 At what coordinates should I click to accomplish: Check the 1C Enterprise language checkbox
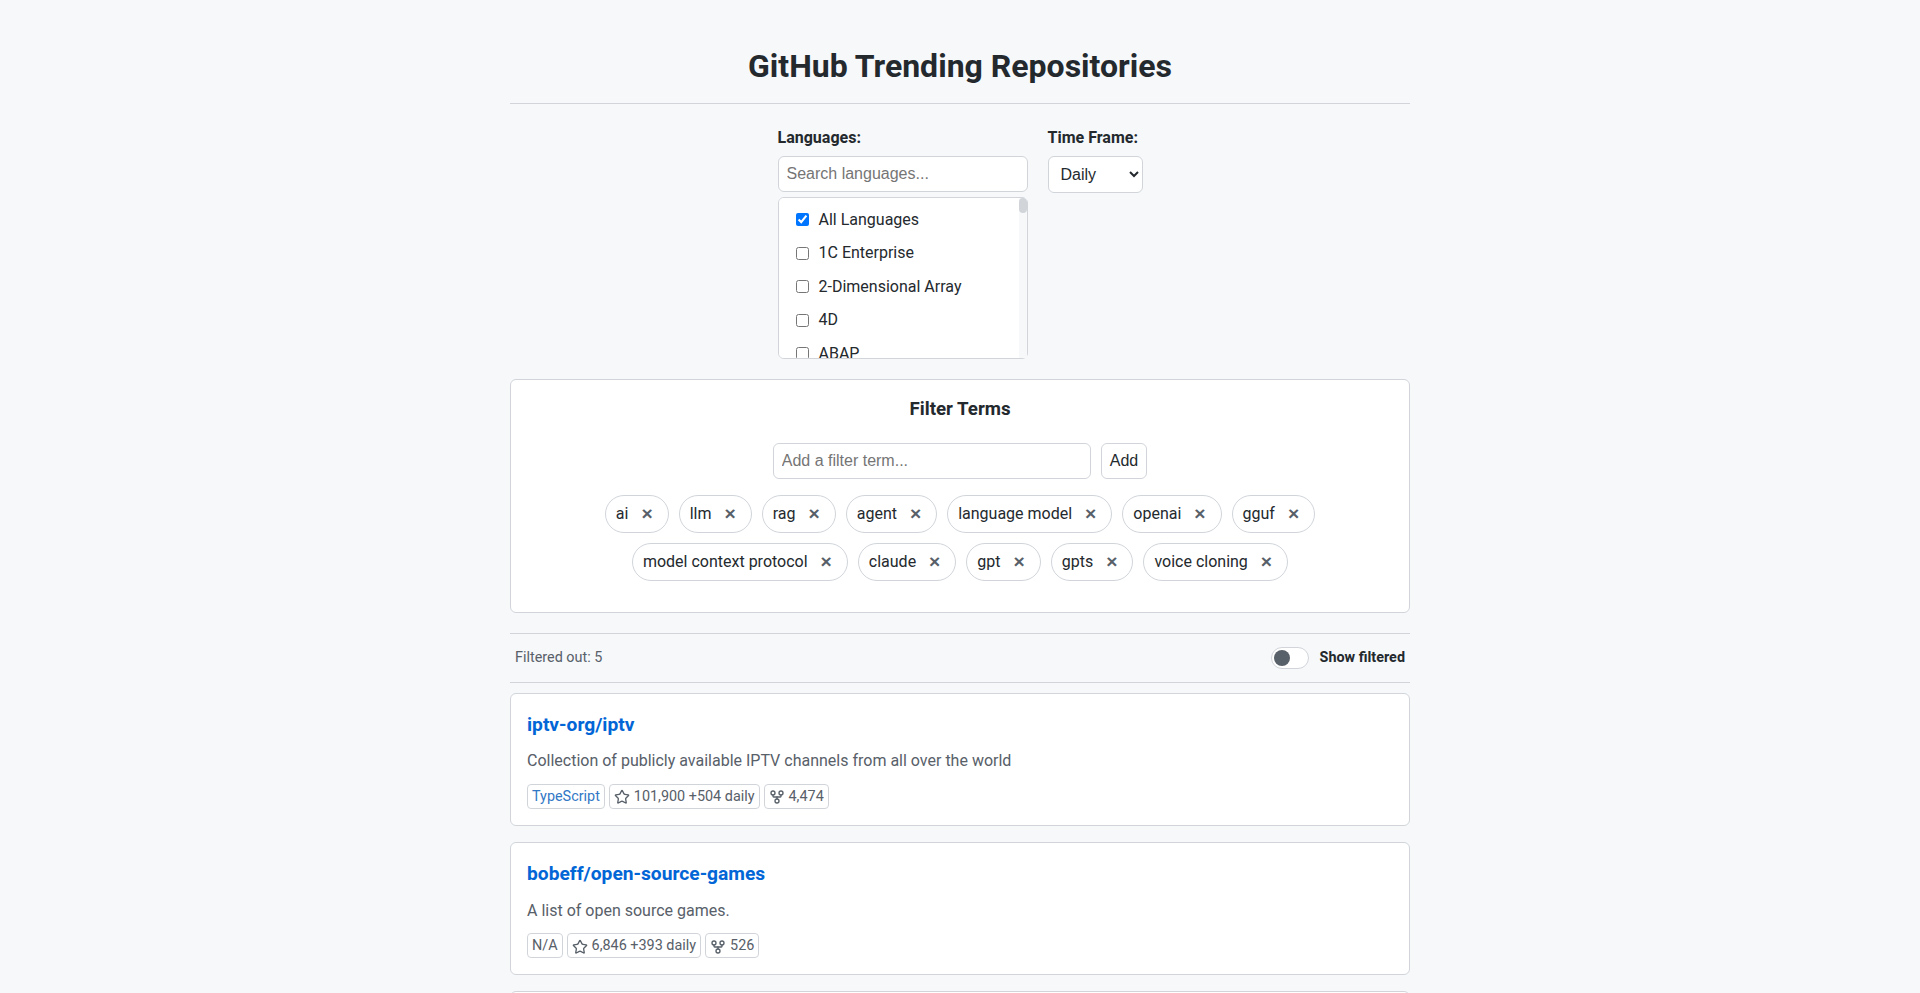[x=802, y=253]
